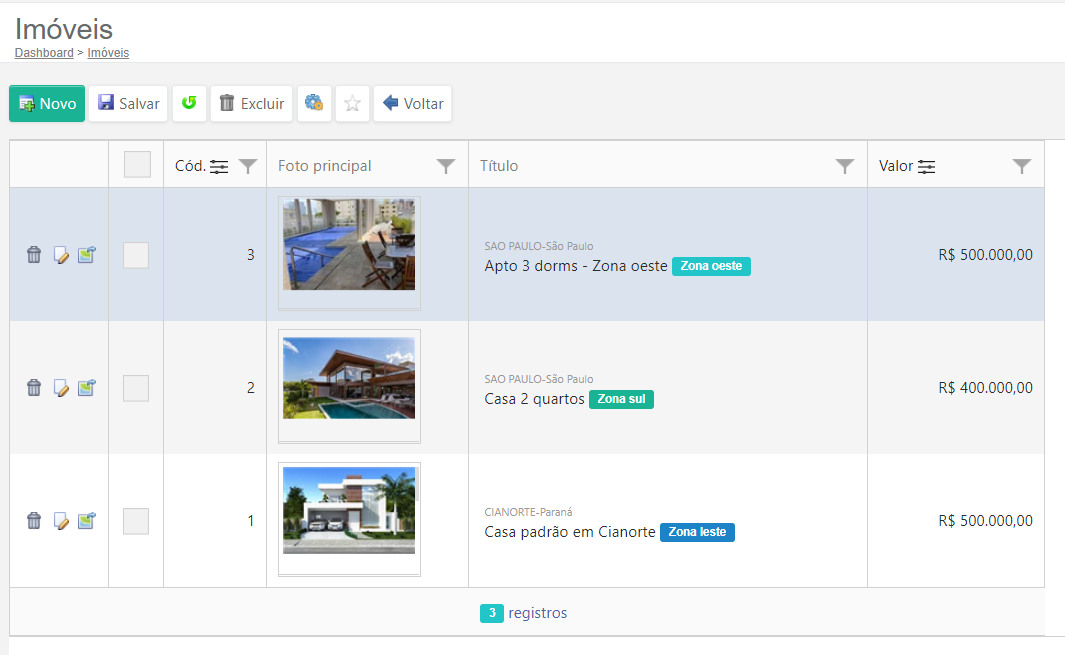
Task: Open the Foto principal column filter
Action: coord(446,166)
